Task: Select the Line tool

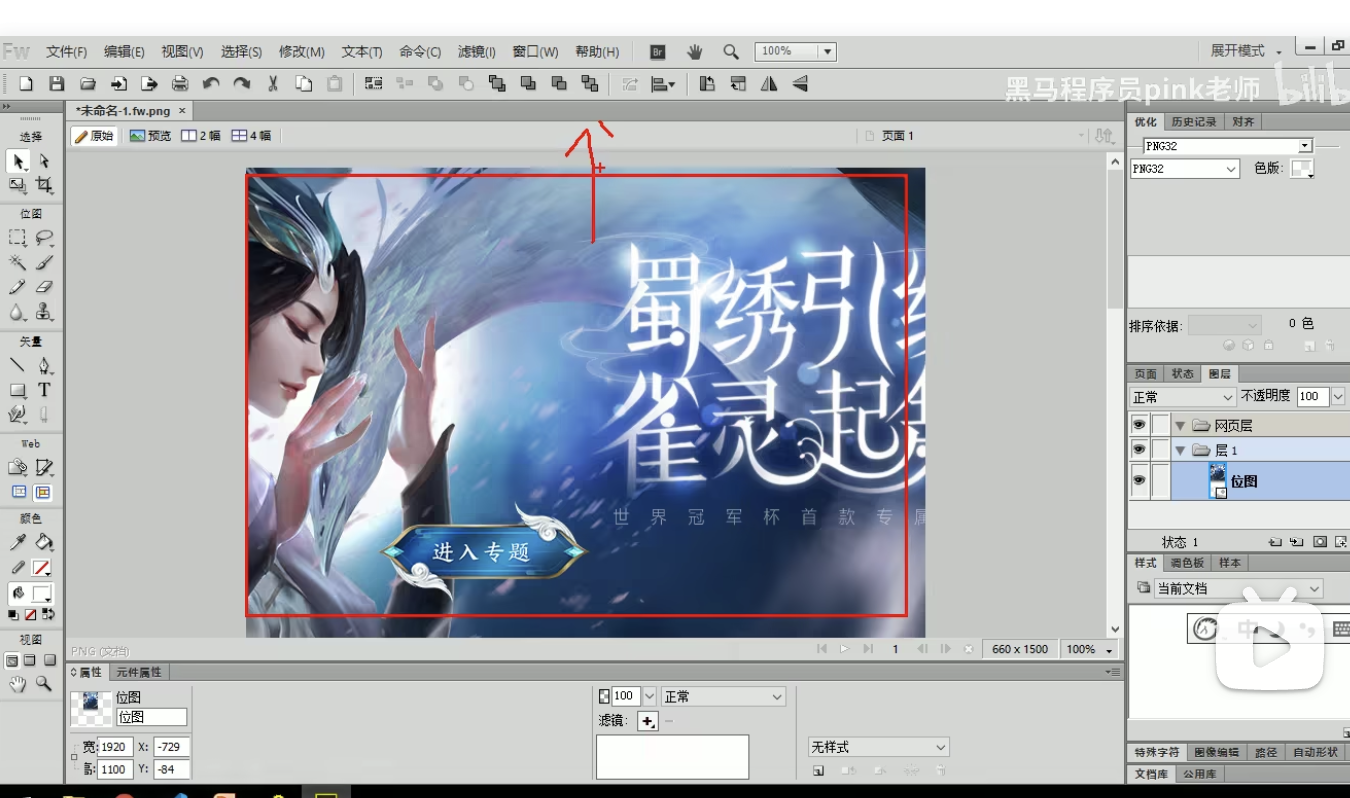Action: (x=18, y=365)
